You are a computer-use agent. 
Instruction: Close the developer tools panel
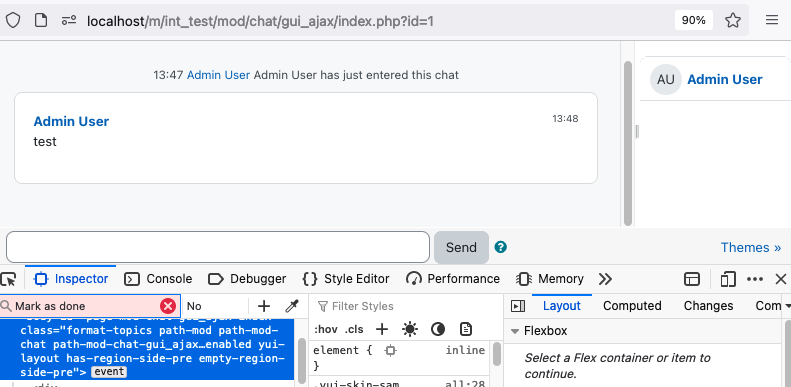tap(780, 279)
